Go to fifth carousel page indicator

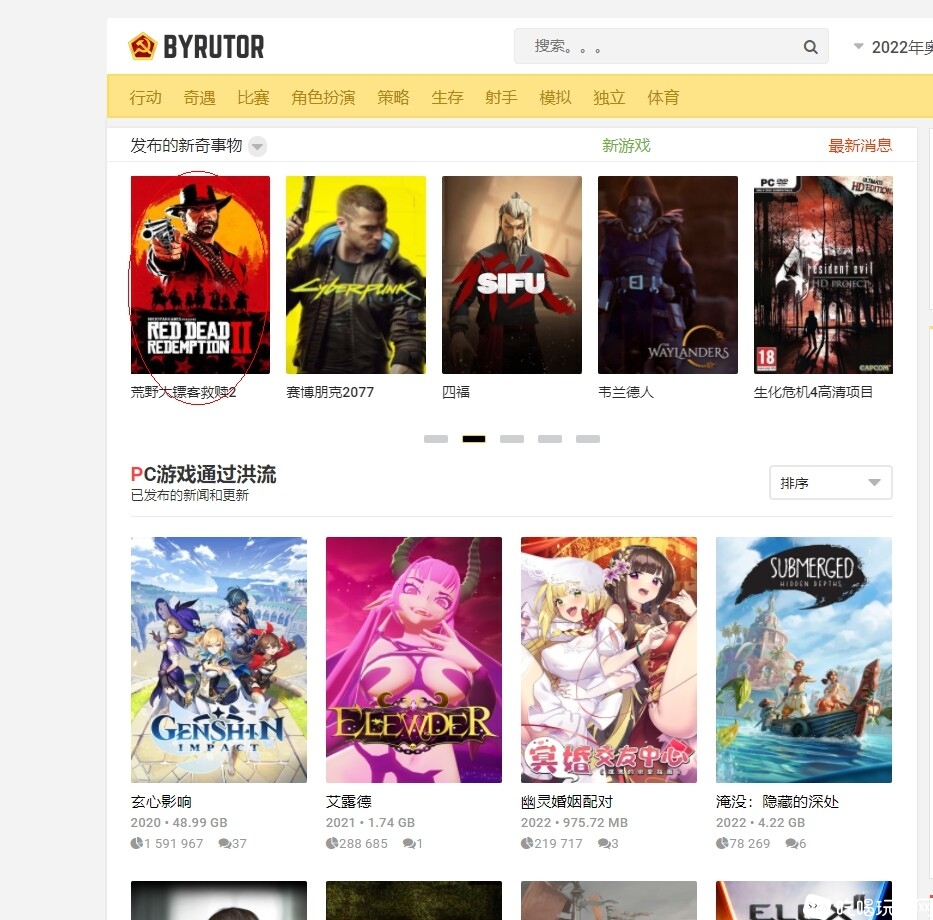pyautogui.click(x=588, y=439)
